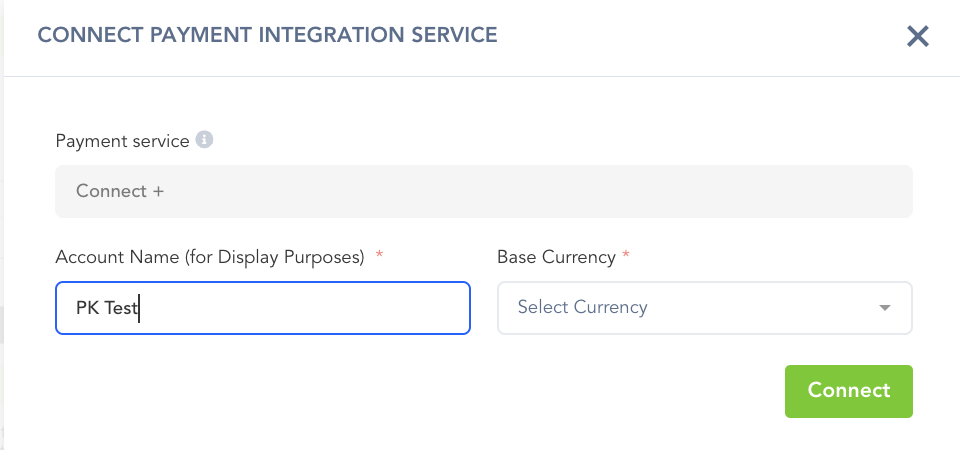Open the Select Currency dropdown
Image resolution: width=960 pixels, height=450 pixels.
[x=704, y=308]
